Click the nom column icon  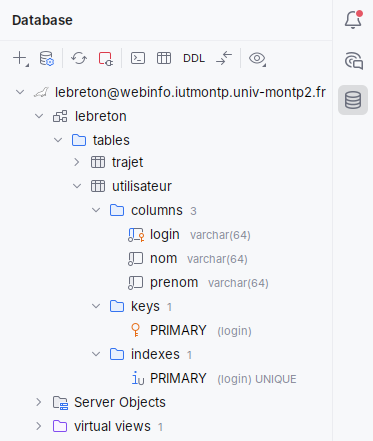[136, 259]
